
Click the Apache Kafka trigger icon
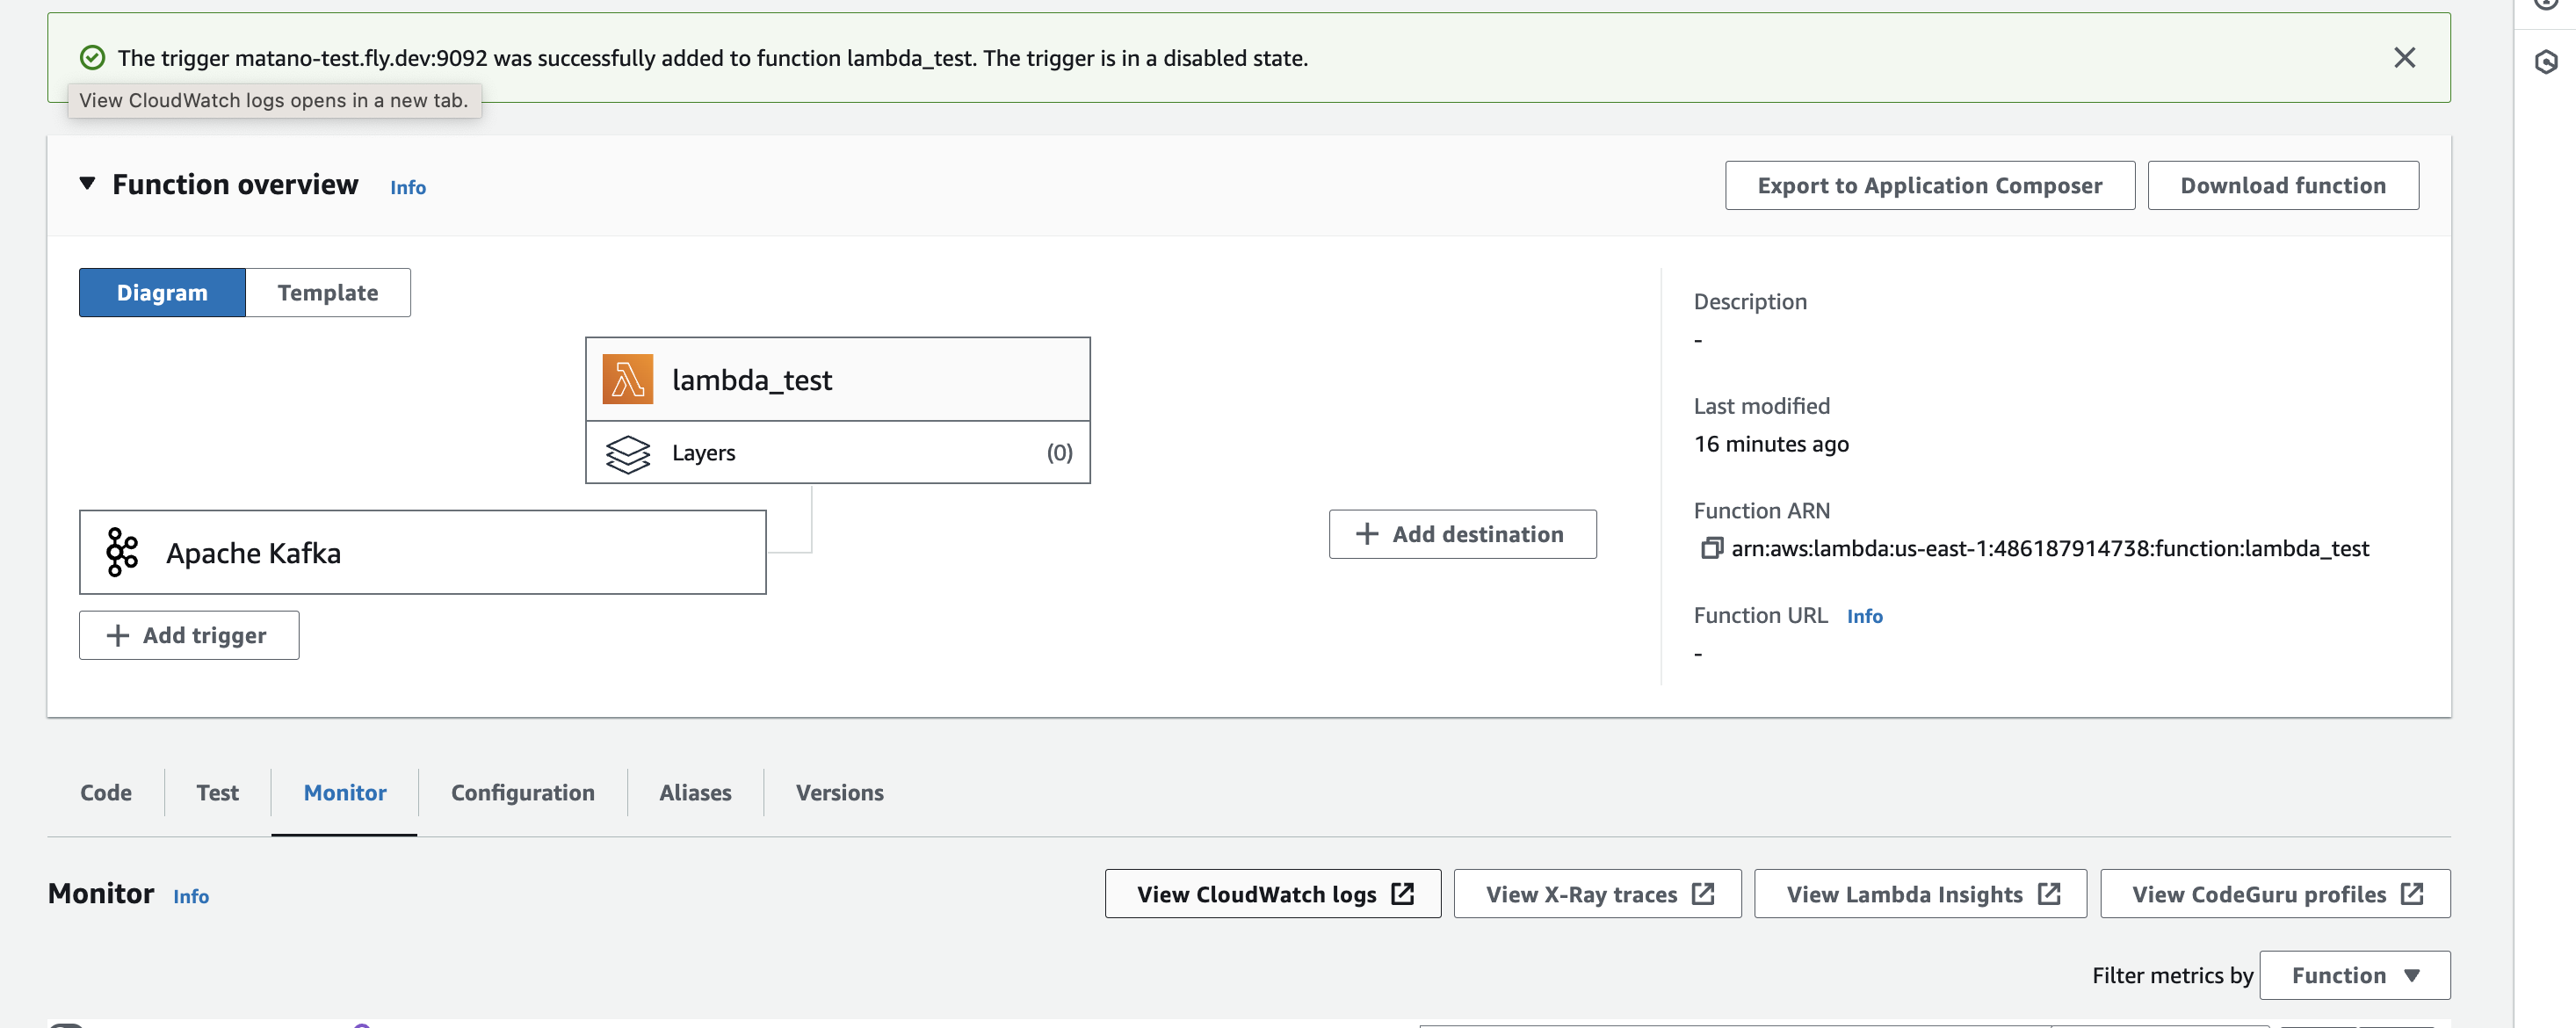point(122,552)
